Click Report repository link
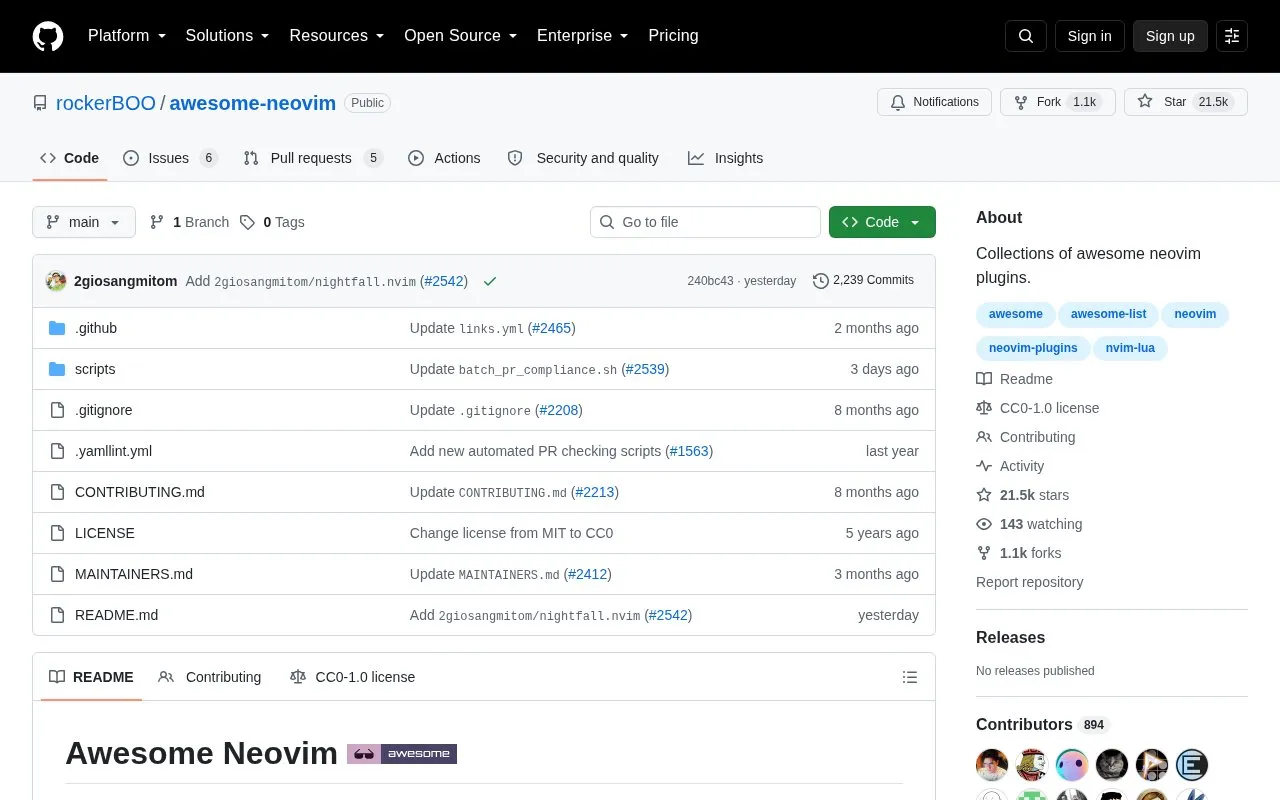 [x=1029, y=582]
